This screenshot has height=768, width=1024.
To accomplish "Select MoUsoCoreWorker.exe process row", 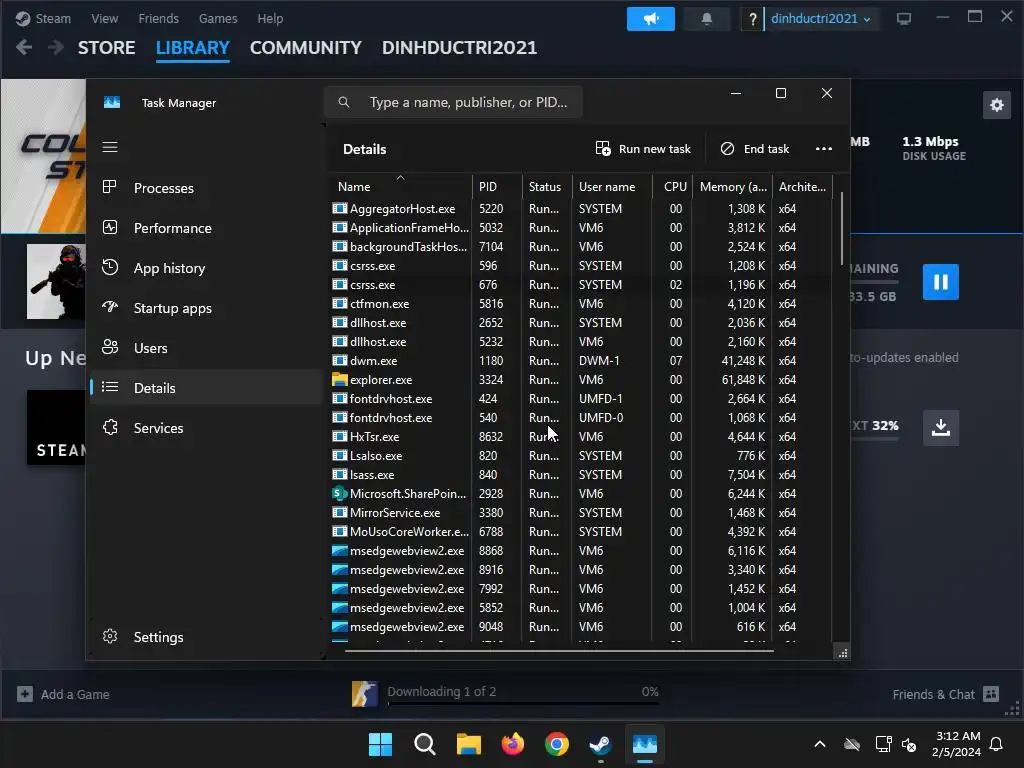I will coord(581,532).
